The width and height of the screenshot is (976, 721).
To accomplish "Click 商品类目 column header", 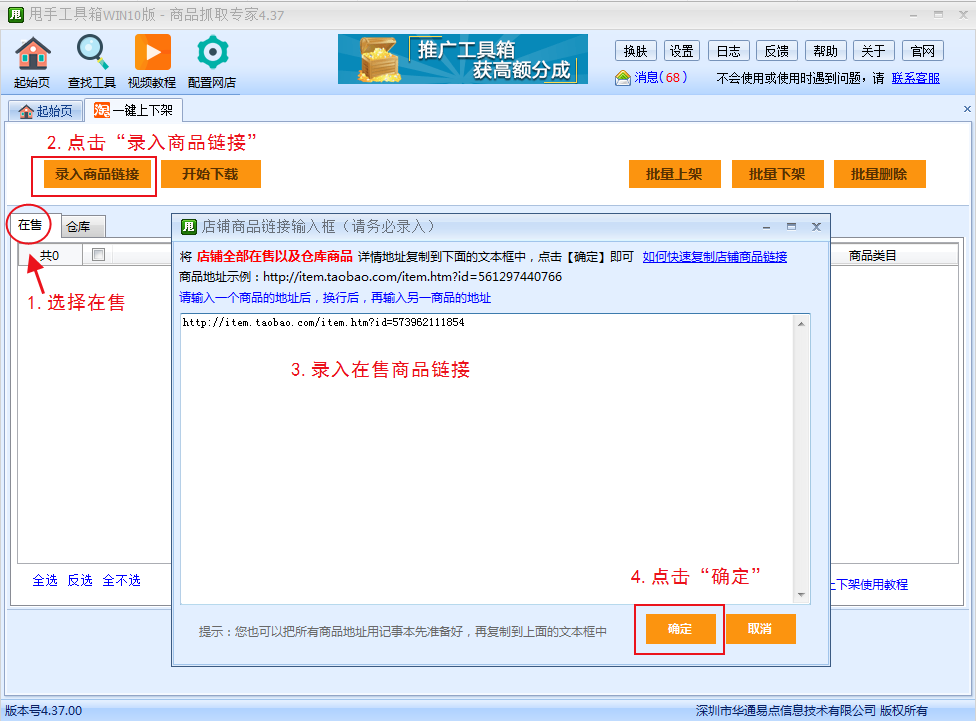I will pyautogui.click(x=873, y=255).
